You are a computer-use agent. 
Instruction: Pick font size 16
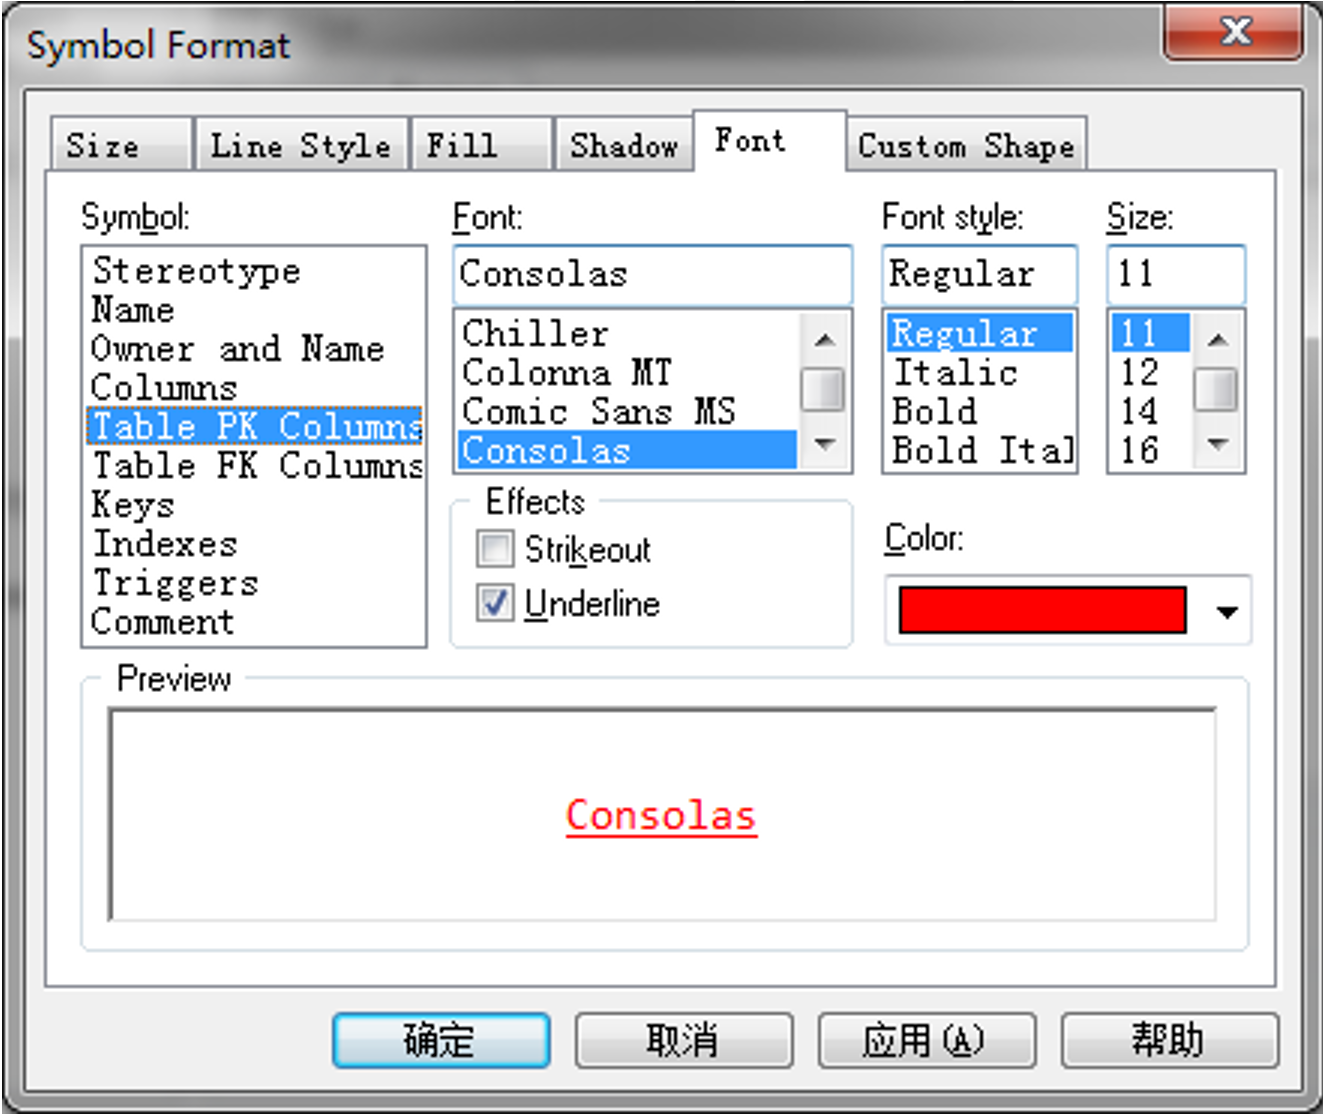click(x=1151, y=450)
